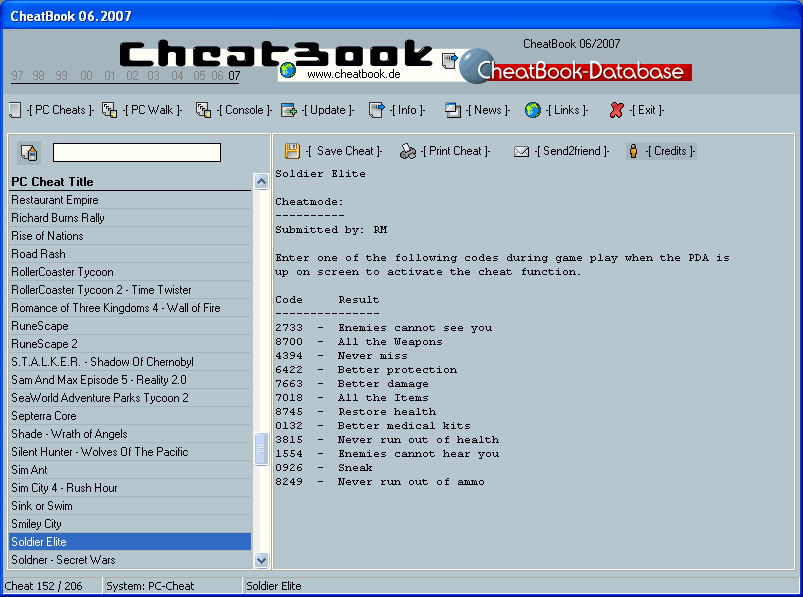Click the globe icon next to www.cheatbook.de
Viewport: 803px width, 597px height.
click(288, 70)
